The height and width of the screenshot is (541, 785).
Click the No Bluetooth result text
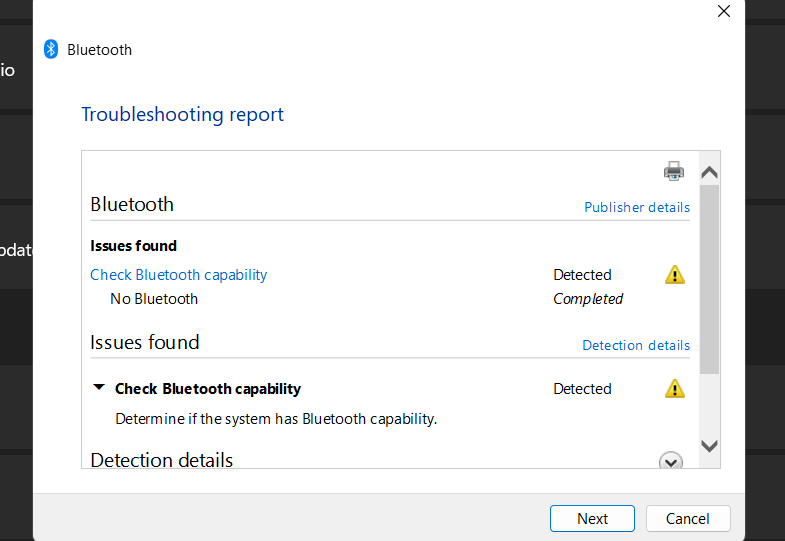(154, 299)
